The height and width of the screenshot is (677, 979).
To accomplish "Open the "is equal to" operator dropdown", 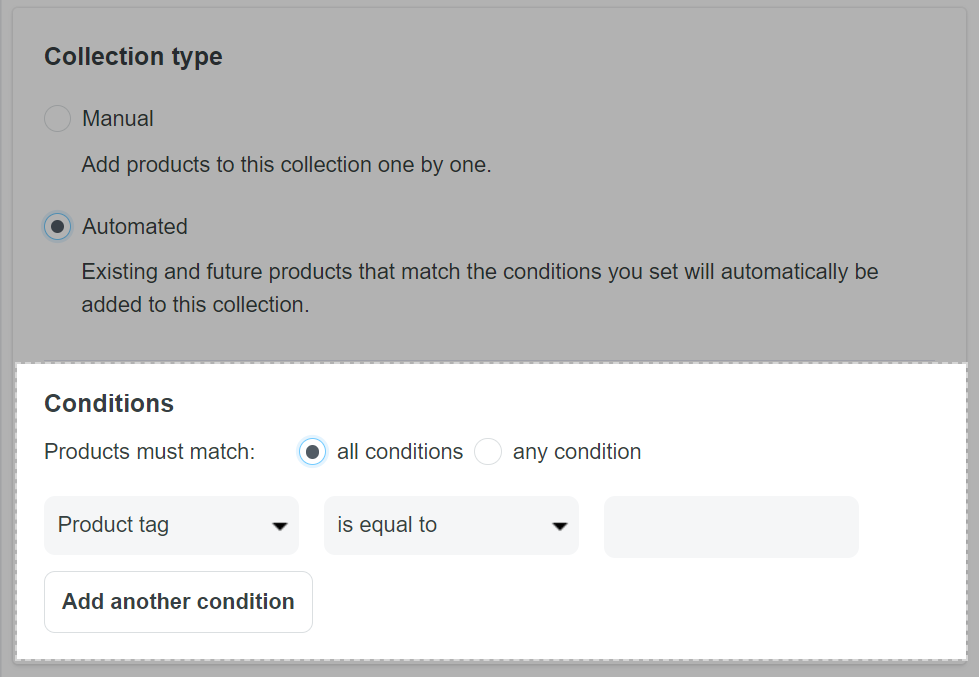I will 451,525.
